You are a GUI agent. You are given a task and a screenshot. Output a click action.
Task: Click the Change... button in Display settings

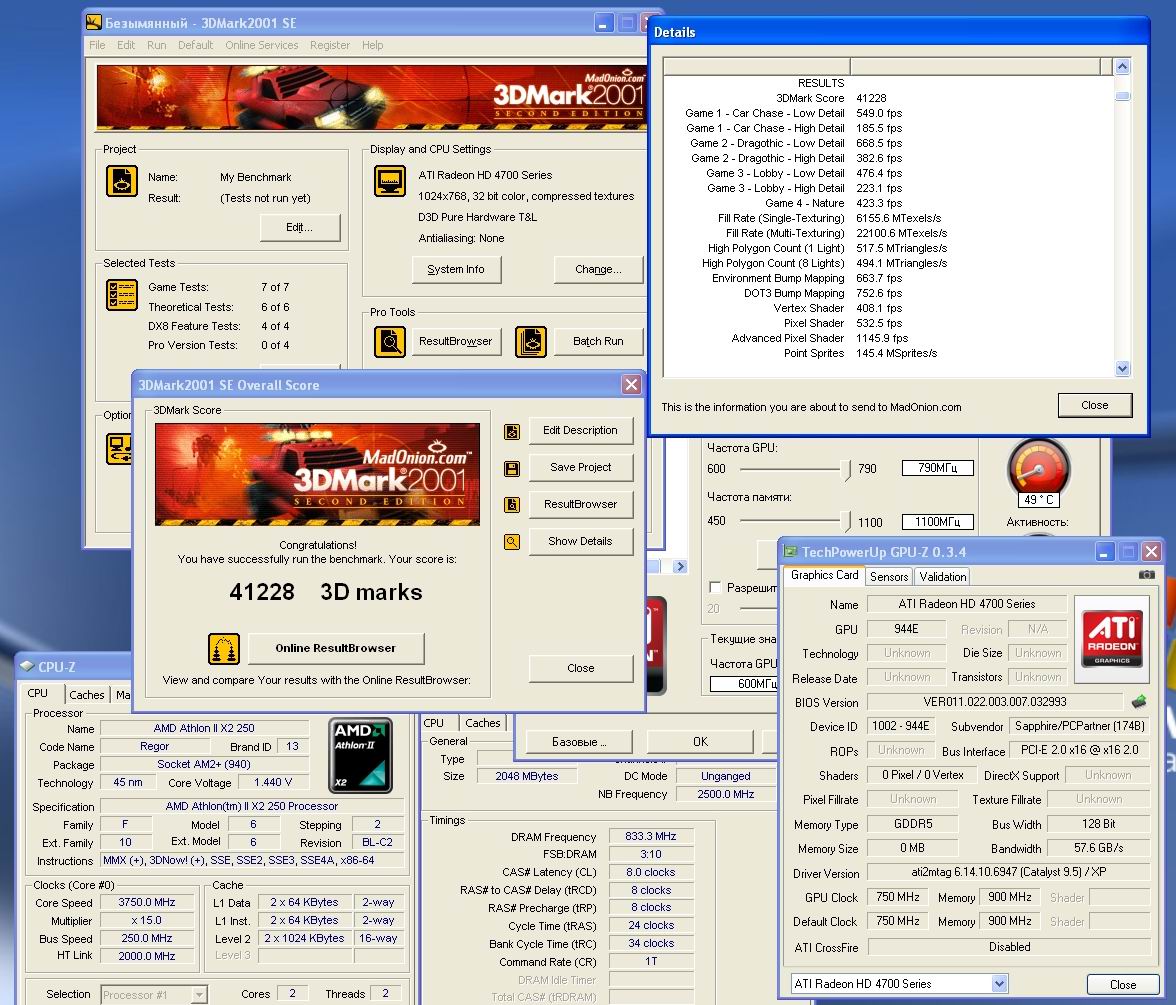pos(598,269)
